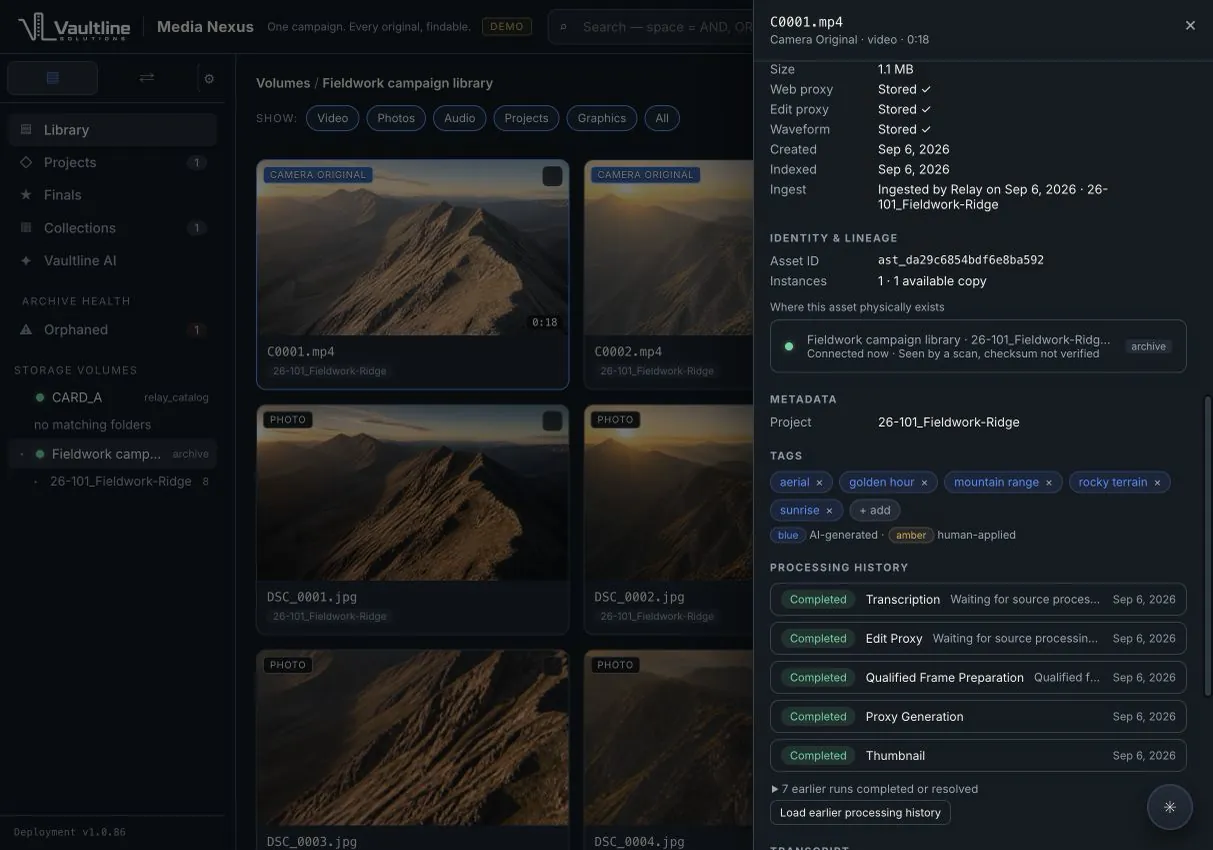1213x850 pixels.
Task: Open the Qualified Frame Preparation entry
Action: pos(978,678)
